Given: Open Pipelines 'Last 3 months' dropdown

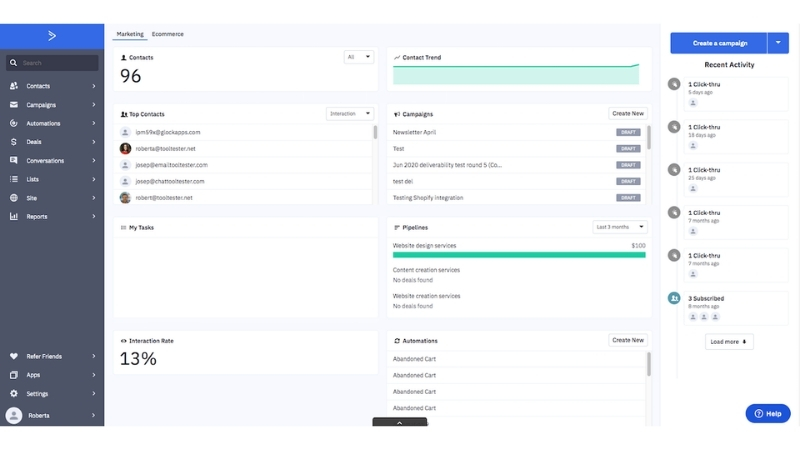Looking at the screenshot, I should click(620, 227).
